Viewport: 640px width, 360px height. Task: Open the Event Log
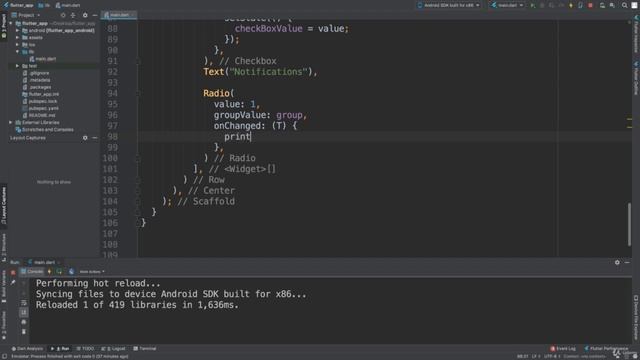tap(563, 349)
